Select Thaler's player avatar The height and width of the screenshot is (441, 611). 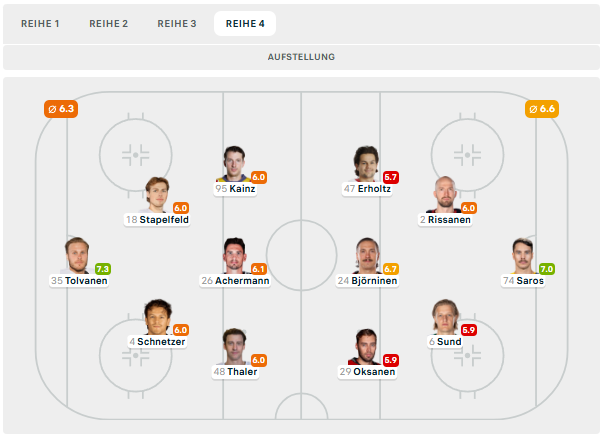[x=235, y=346]
